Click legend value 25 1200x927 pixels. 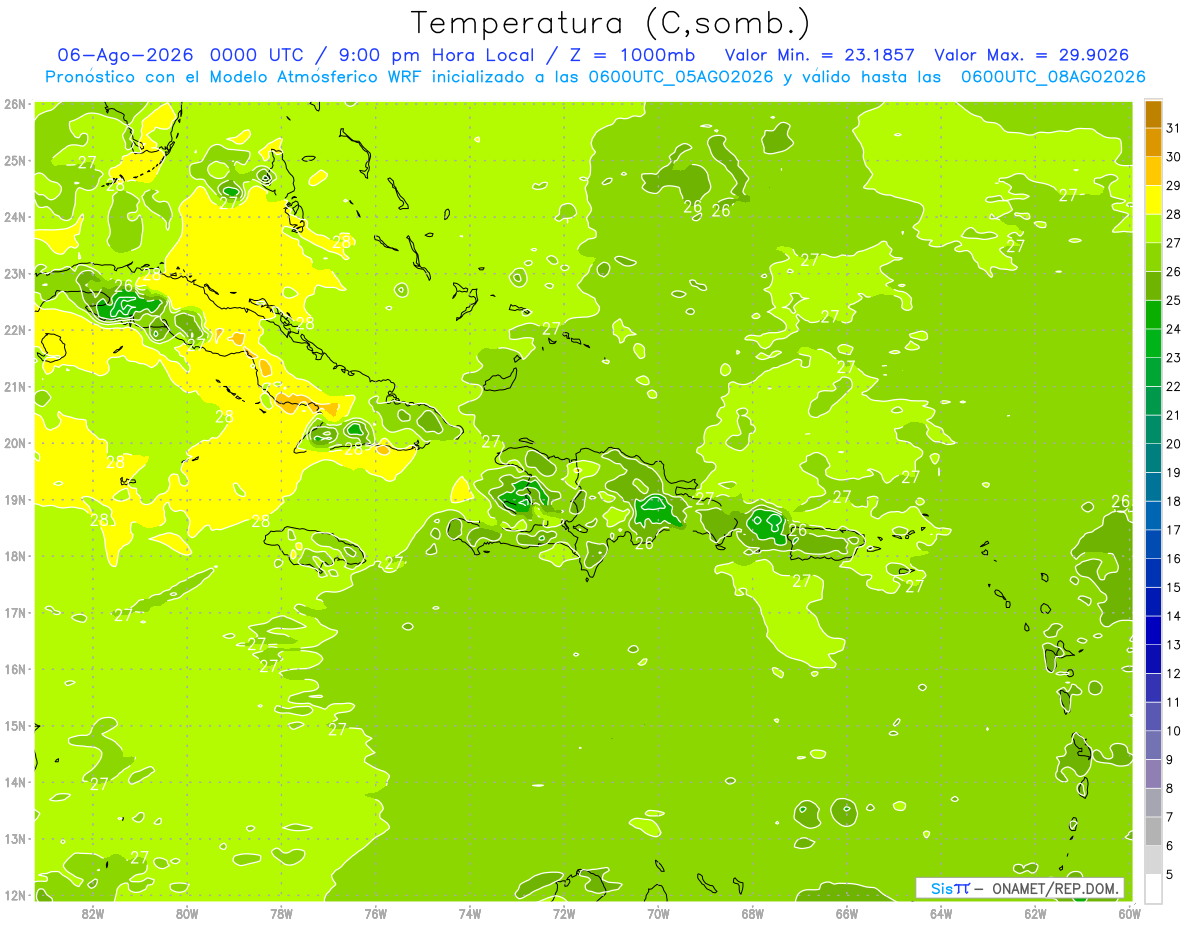coord(1174,300)
